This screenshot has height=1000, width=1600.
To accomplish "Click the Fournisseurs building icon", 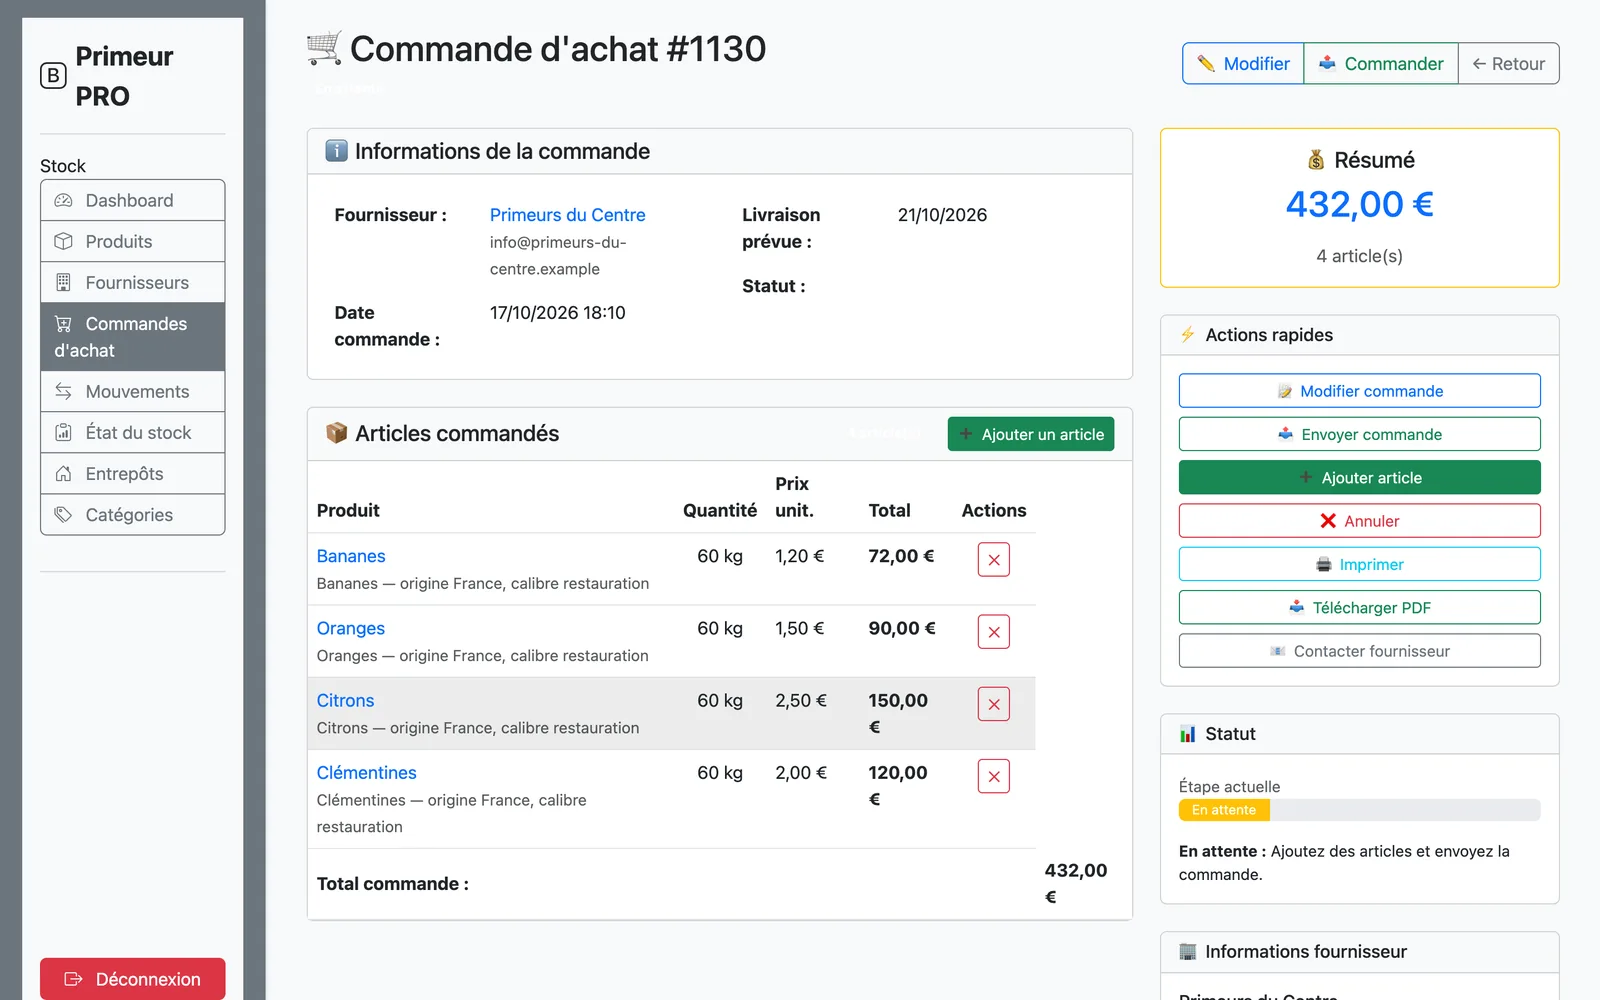I will click(x=63, y=282).
